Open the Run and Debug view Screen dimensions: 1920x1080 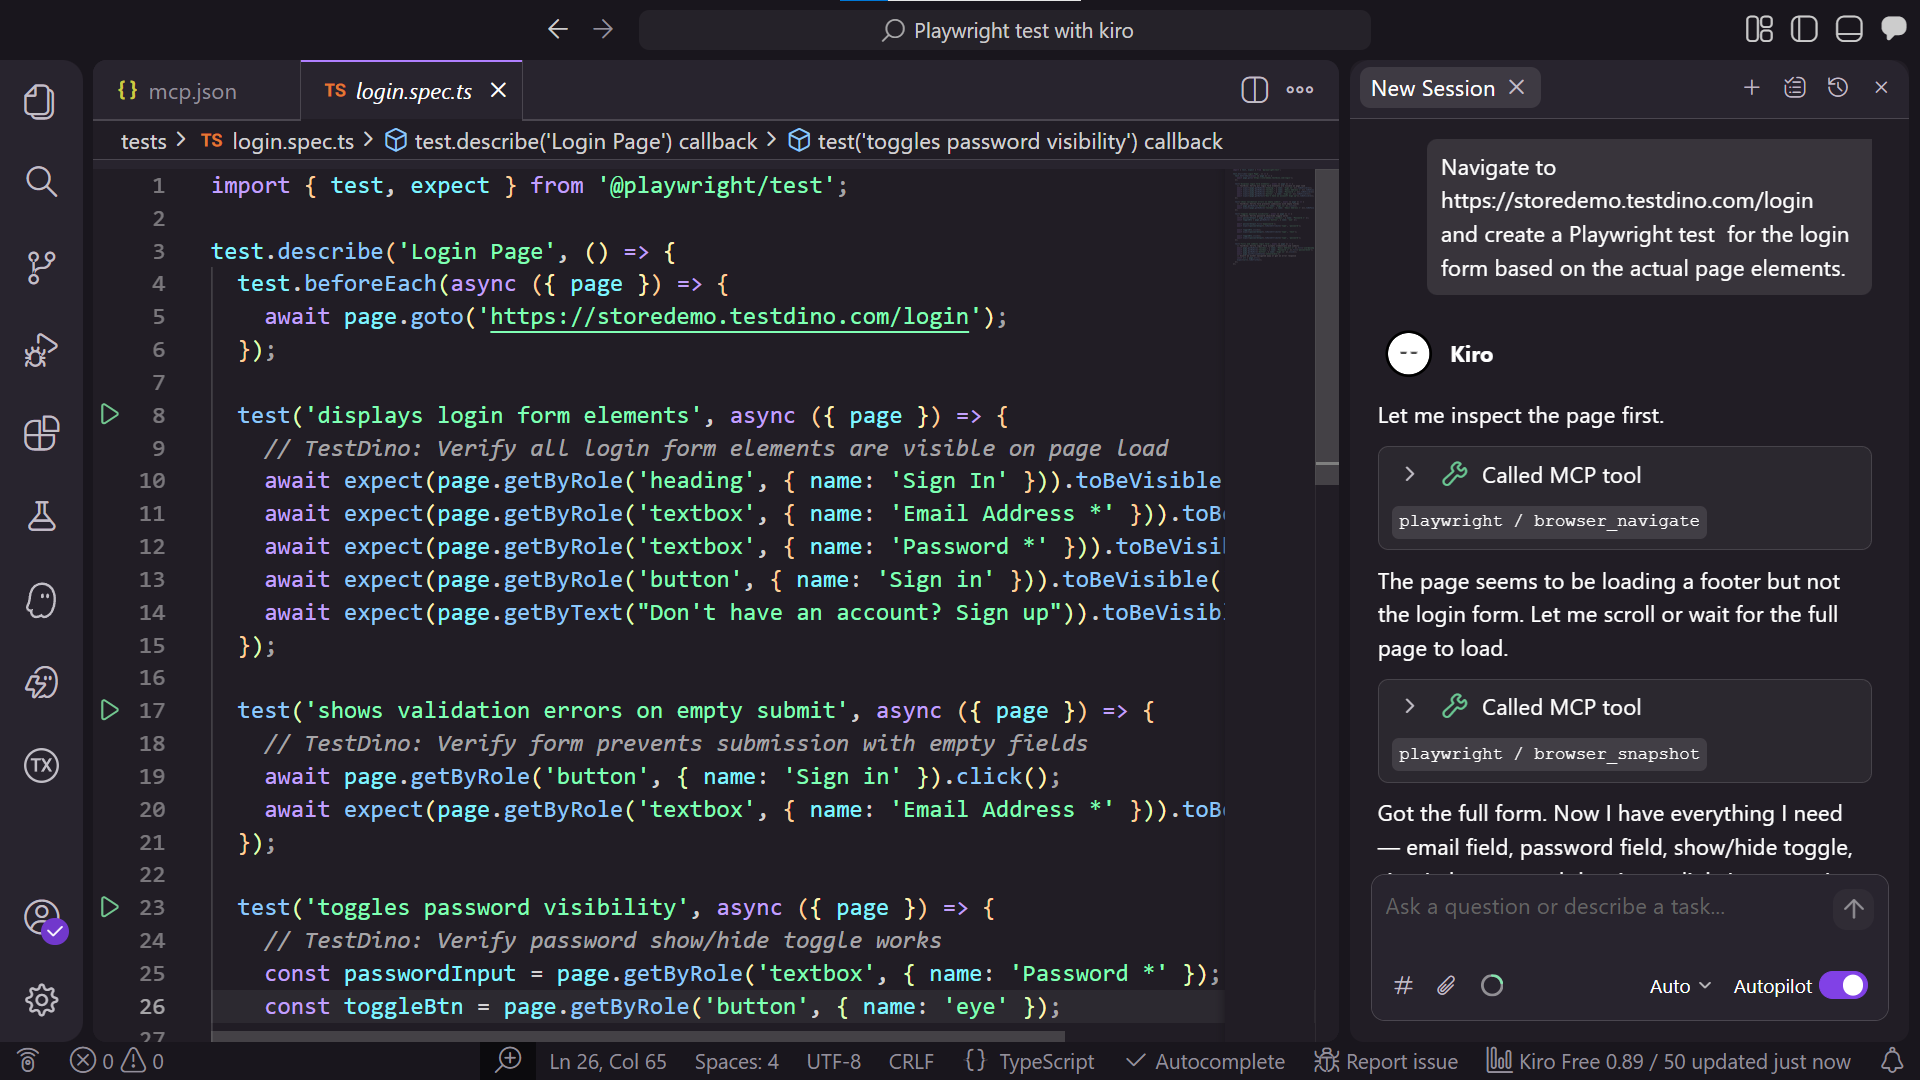tap(41, 350)
